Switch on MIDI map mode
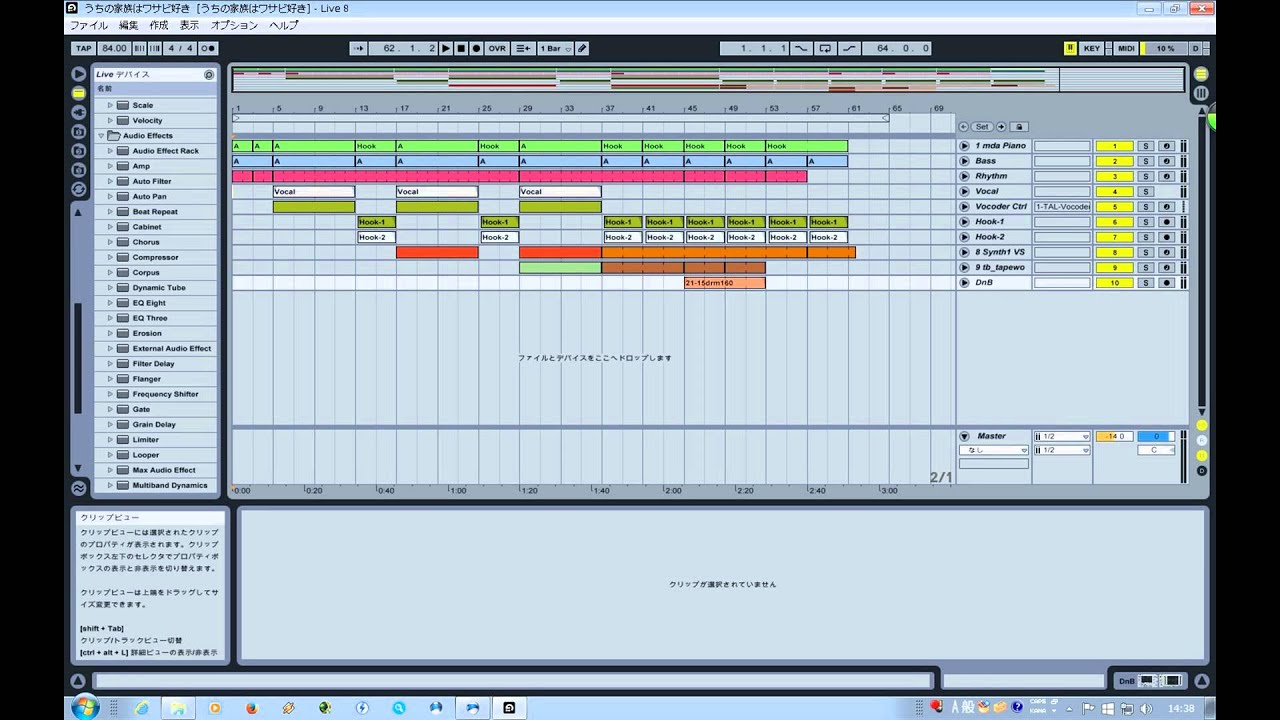The height and width of the screenshot is (720, 1280). (x=1126, y=48)
